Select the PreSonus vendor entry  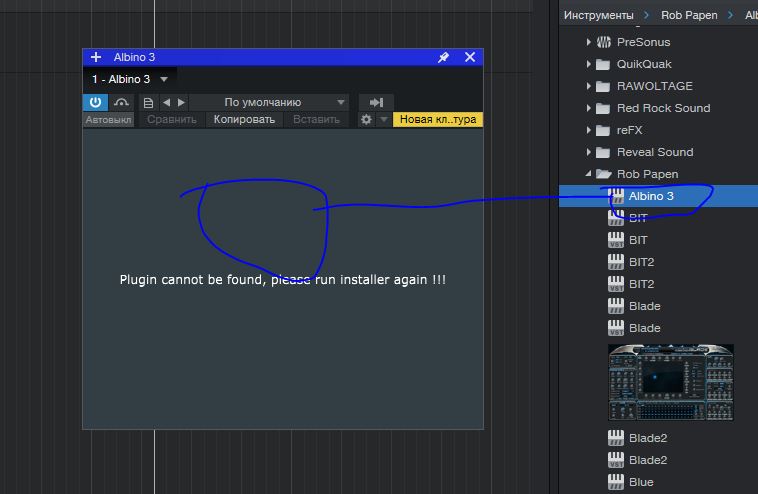pos(643,42)
